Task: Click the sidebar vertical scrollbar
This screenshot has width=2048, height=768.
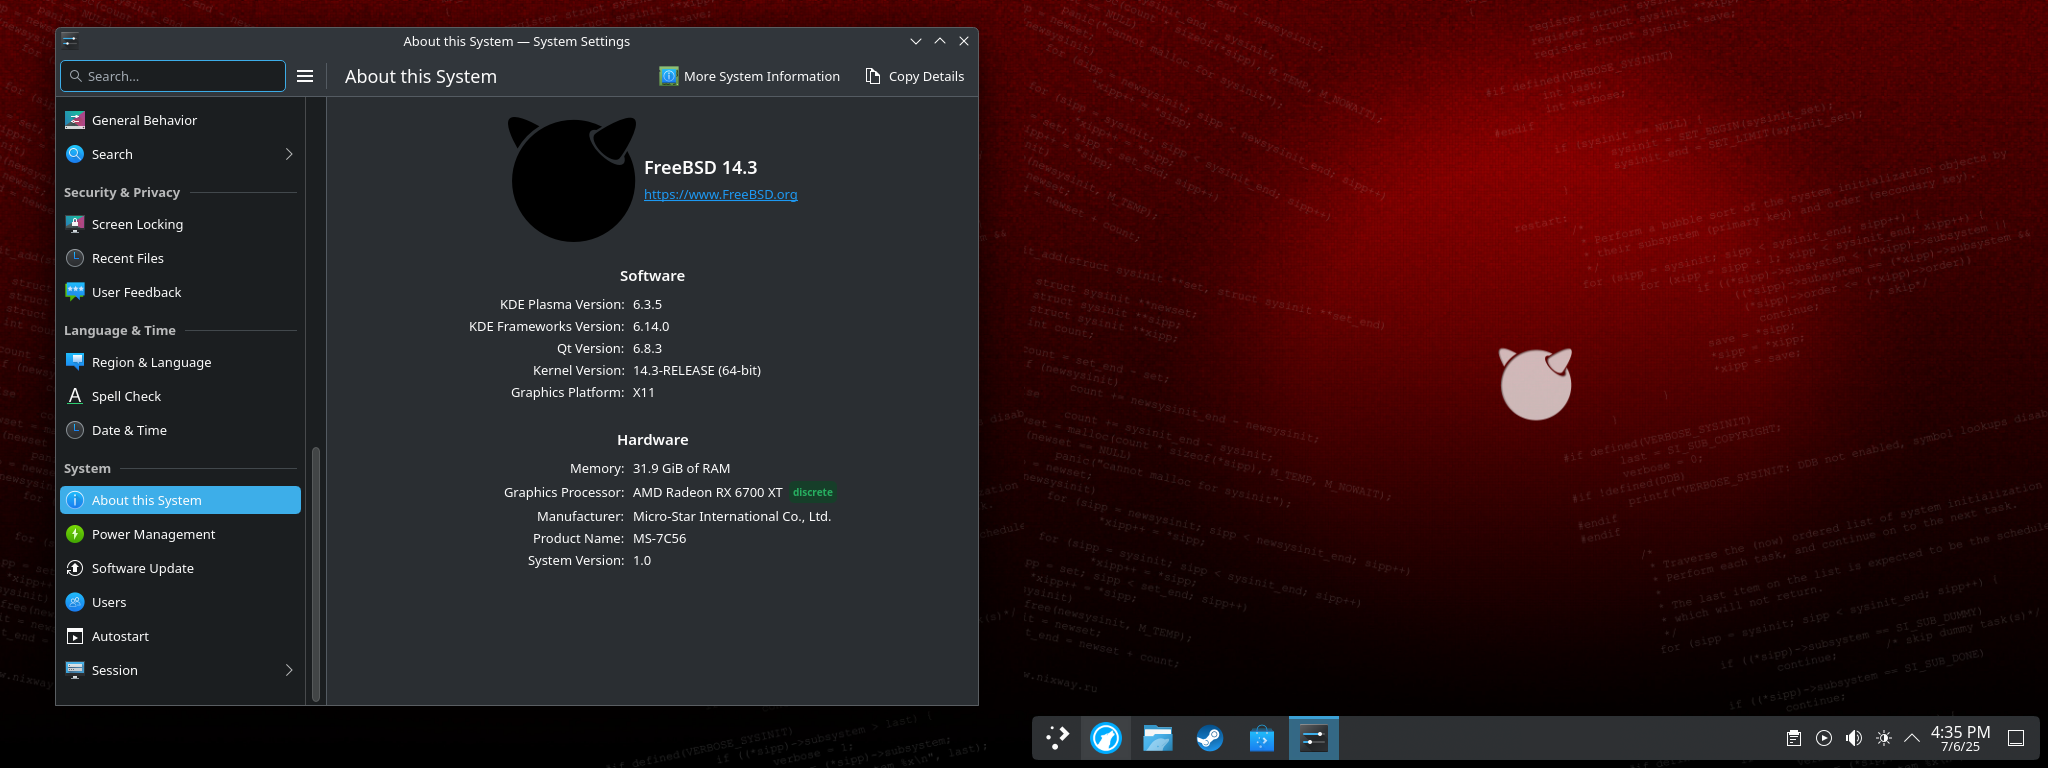Action: 316,573
